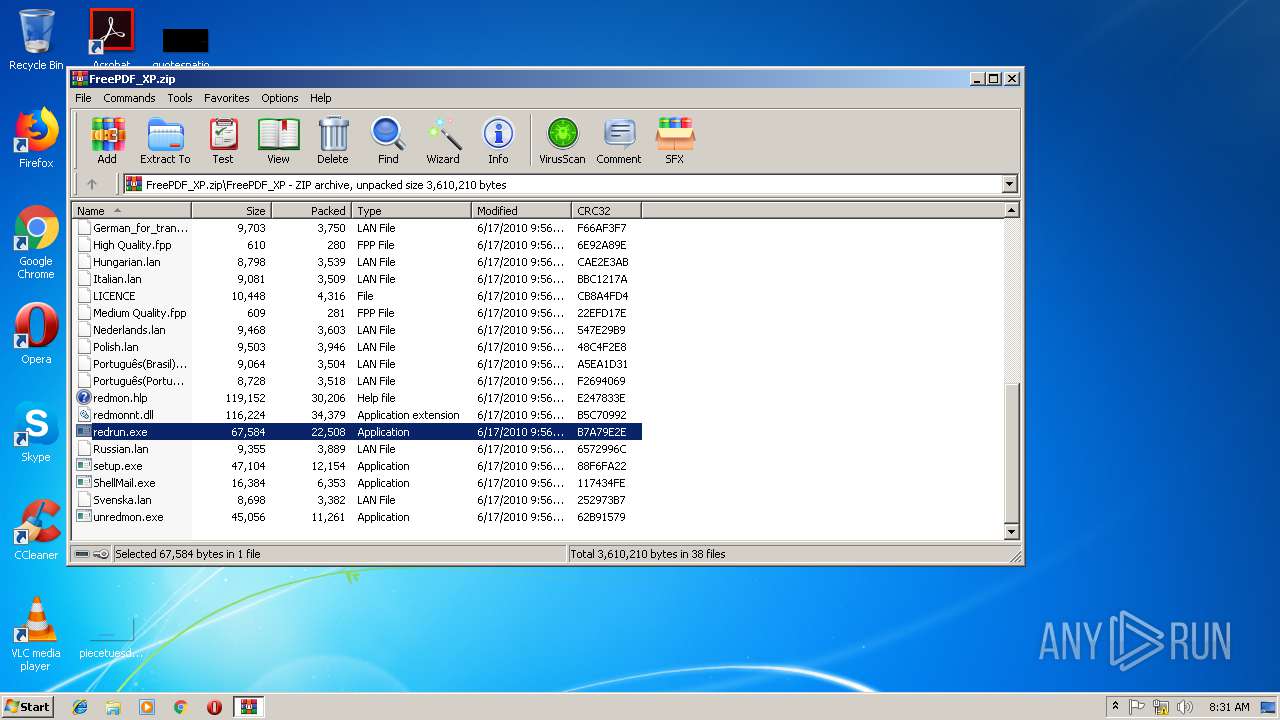
Task: Select Italian.lan file
Action: coord(357,279)
